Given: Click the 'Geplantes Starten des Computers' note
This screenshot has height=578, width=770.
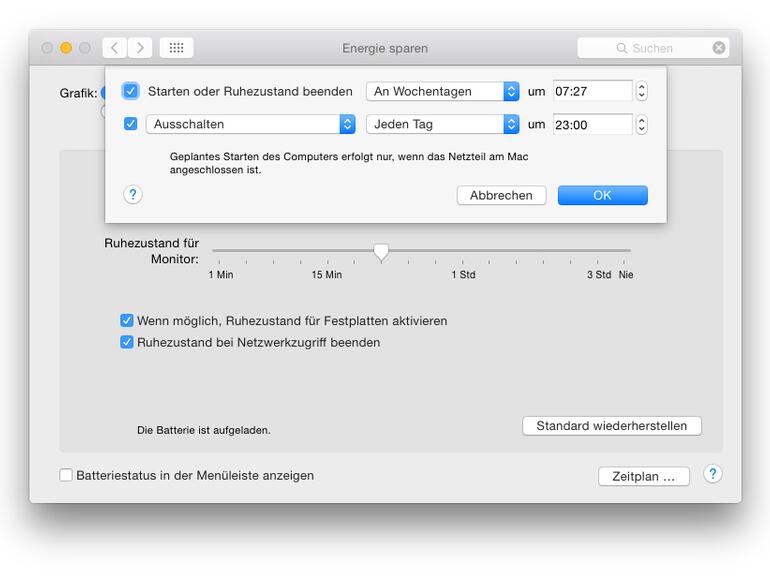Looking at the screenshot, I should coord(349,163).
